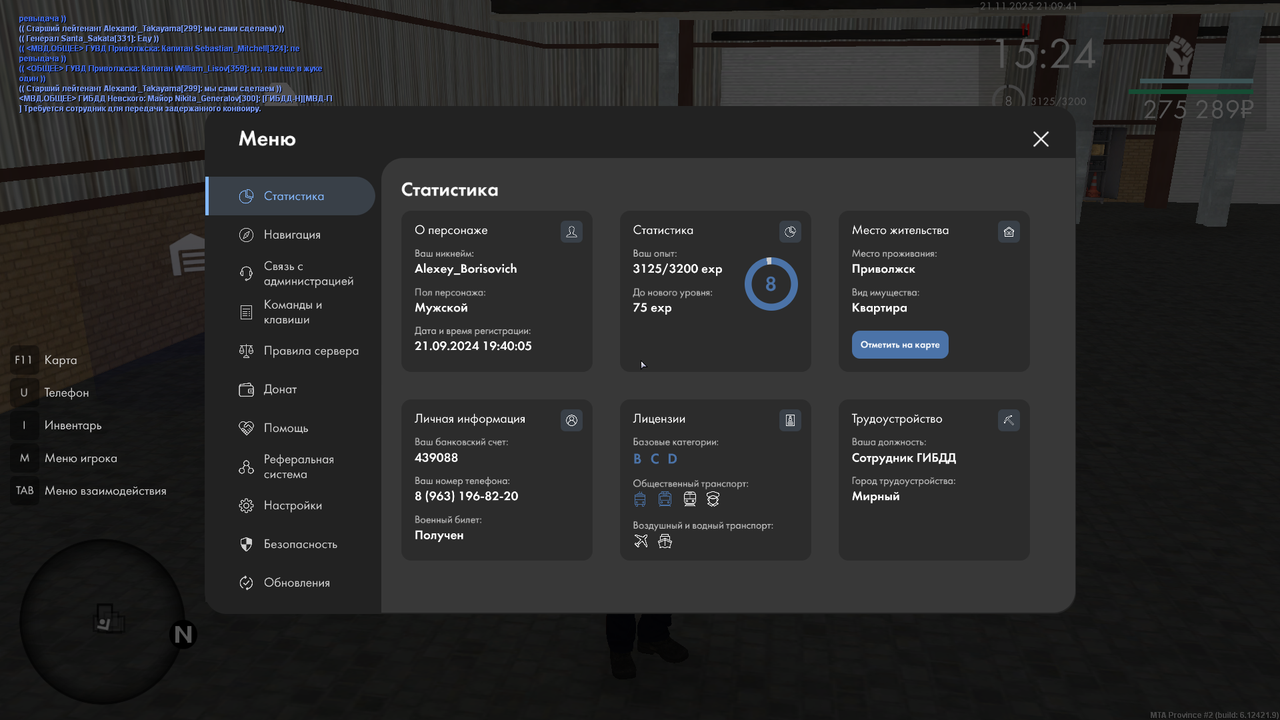Click the gear icon beside Настройки

tap(246, 506)
